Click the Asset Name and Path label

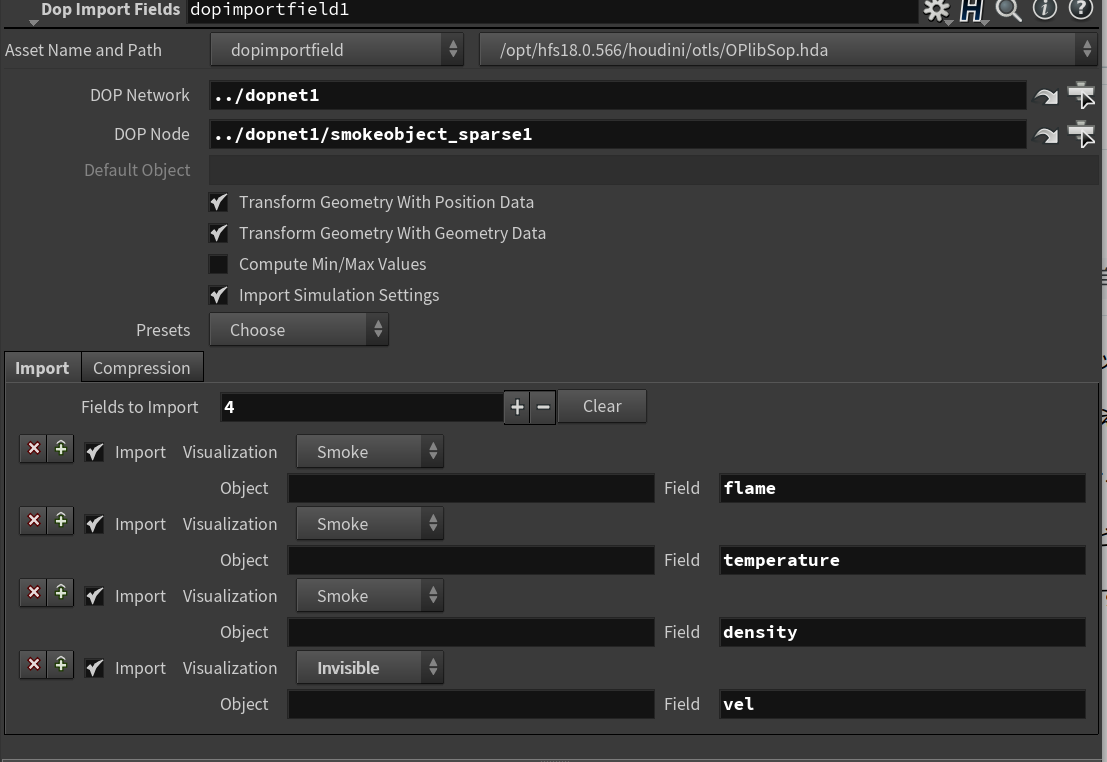pos(83,50)
